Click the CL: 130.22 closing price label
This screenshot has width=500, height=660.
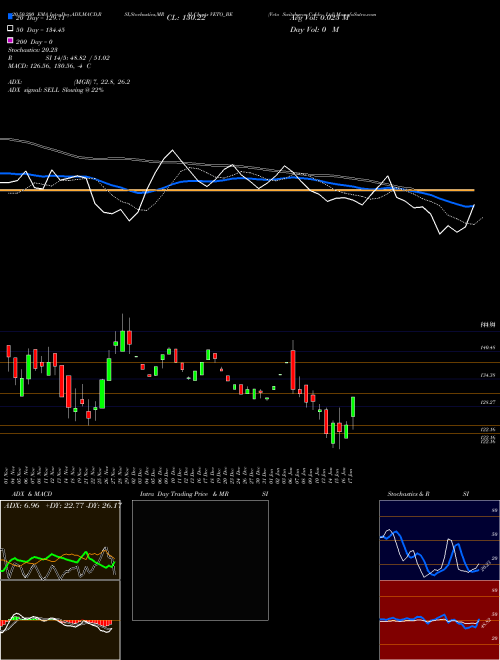(186, 18)
